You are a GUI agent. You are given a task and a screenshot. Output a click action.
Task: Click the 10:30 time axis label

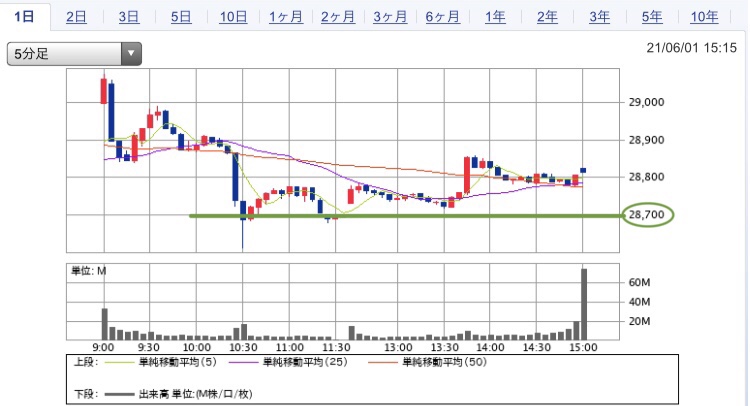click(x=243, y=348)
